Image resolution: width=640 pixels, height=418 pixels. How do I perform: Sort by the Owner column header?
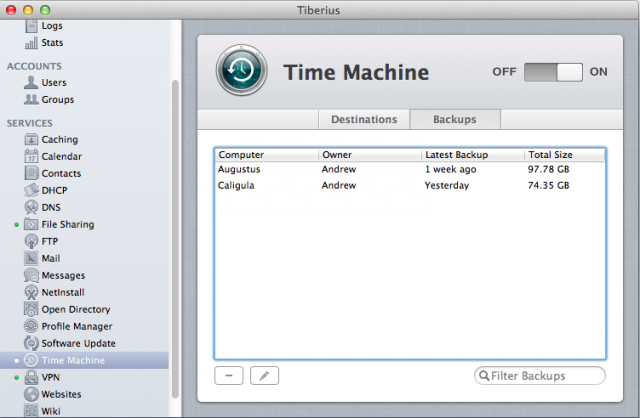pyautogui.click(x=370, y=155)
